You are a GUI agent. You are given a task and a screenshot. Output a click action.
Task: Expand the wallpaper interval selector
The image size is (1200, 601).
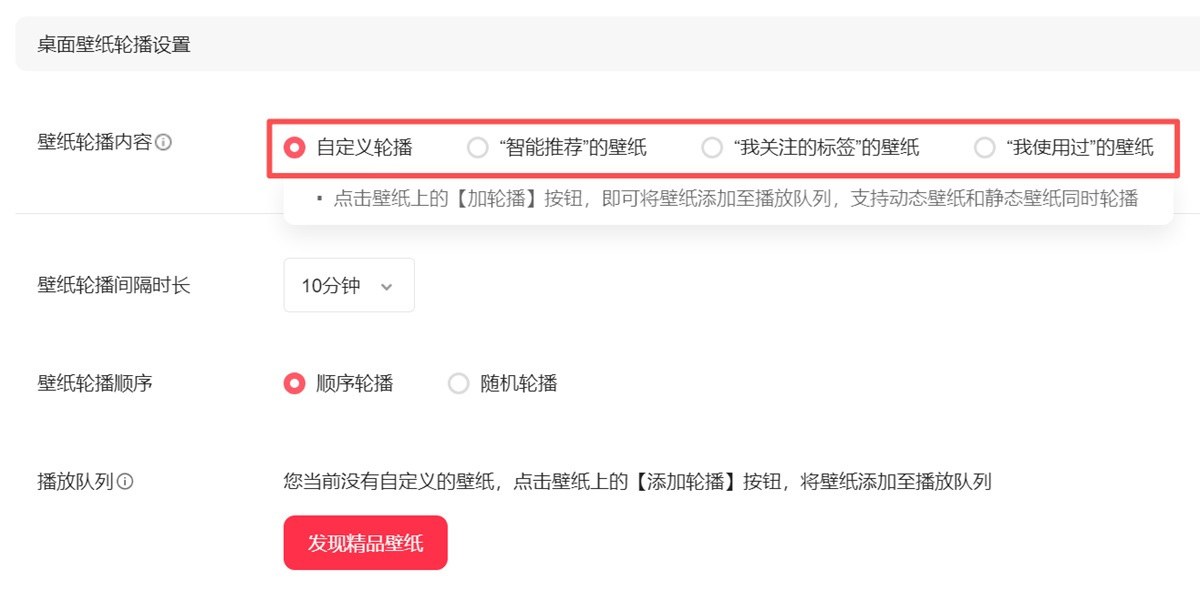348,285
